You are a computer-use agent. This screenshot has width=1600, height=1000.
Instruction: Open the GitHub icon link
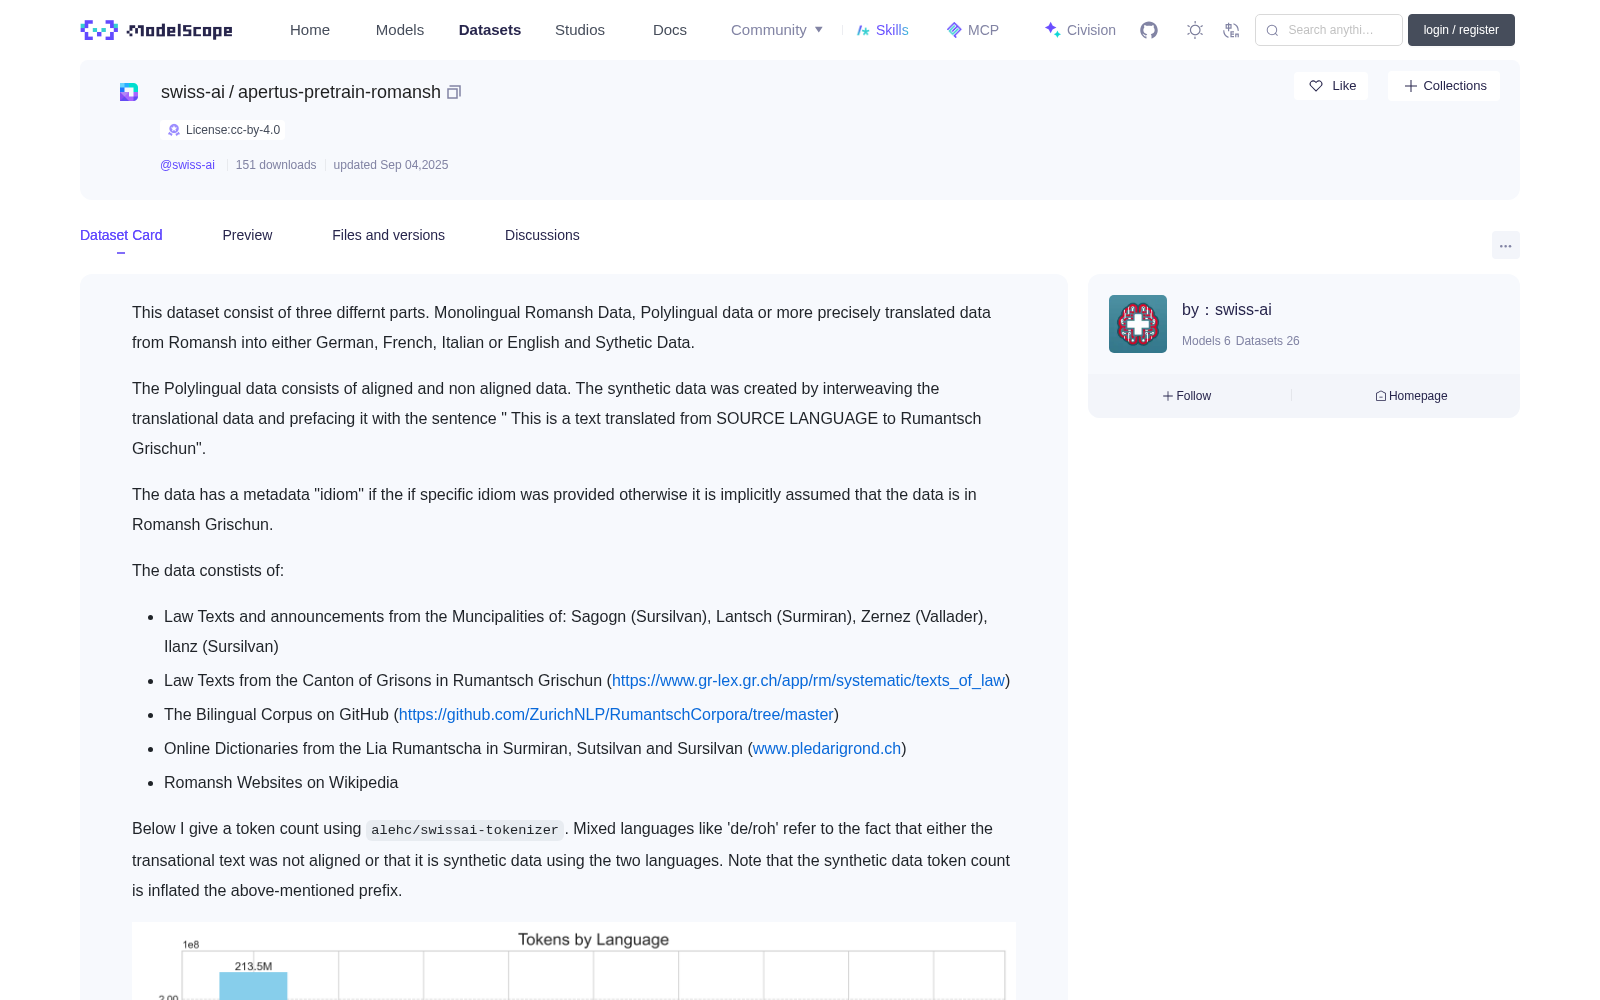point(1149,30)
